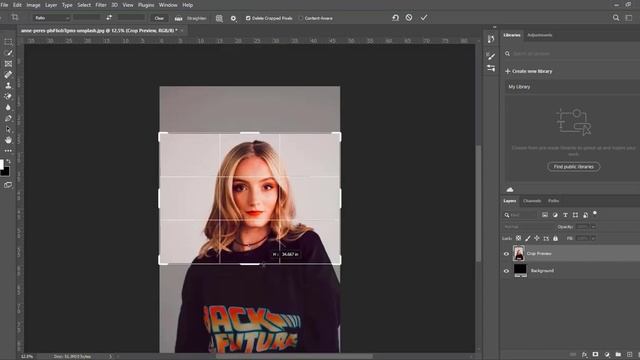
Task: Select the Brush tool in the left toolbar
Action: coord(8,53)
